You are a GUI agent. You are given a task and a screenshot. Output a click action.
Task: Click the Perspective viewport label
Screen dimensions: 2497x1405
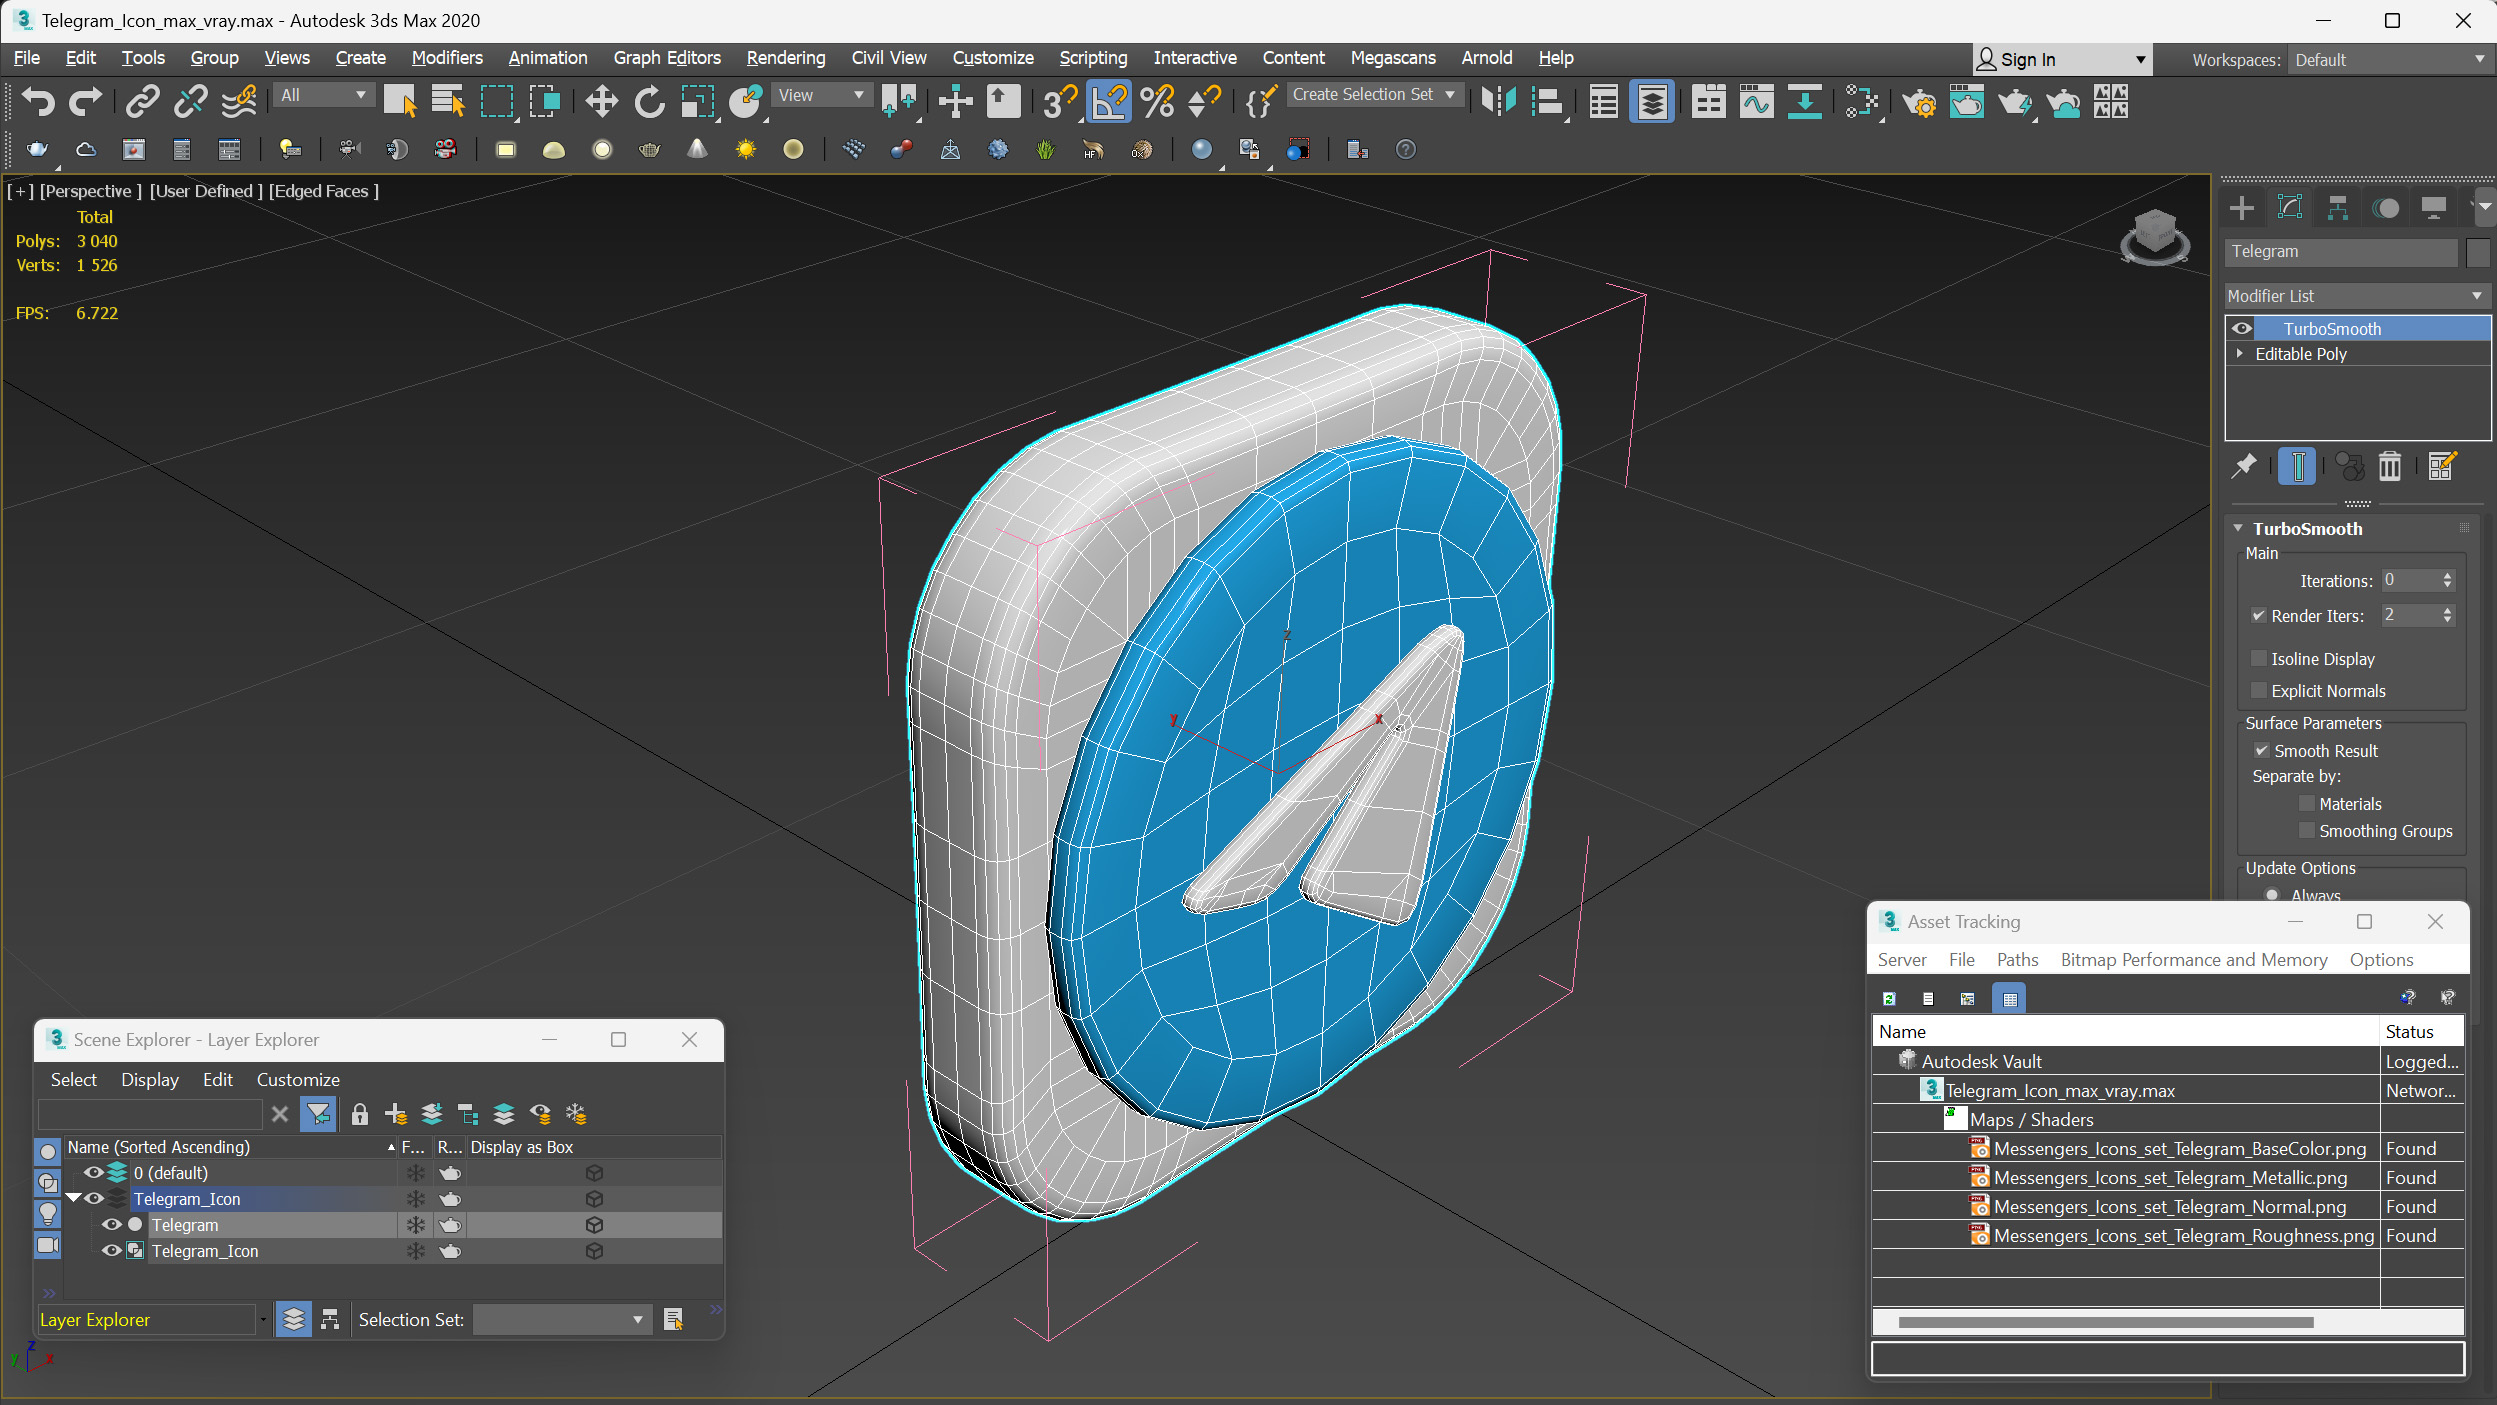pos(91,191)
